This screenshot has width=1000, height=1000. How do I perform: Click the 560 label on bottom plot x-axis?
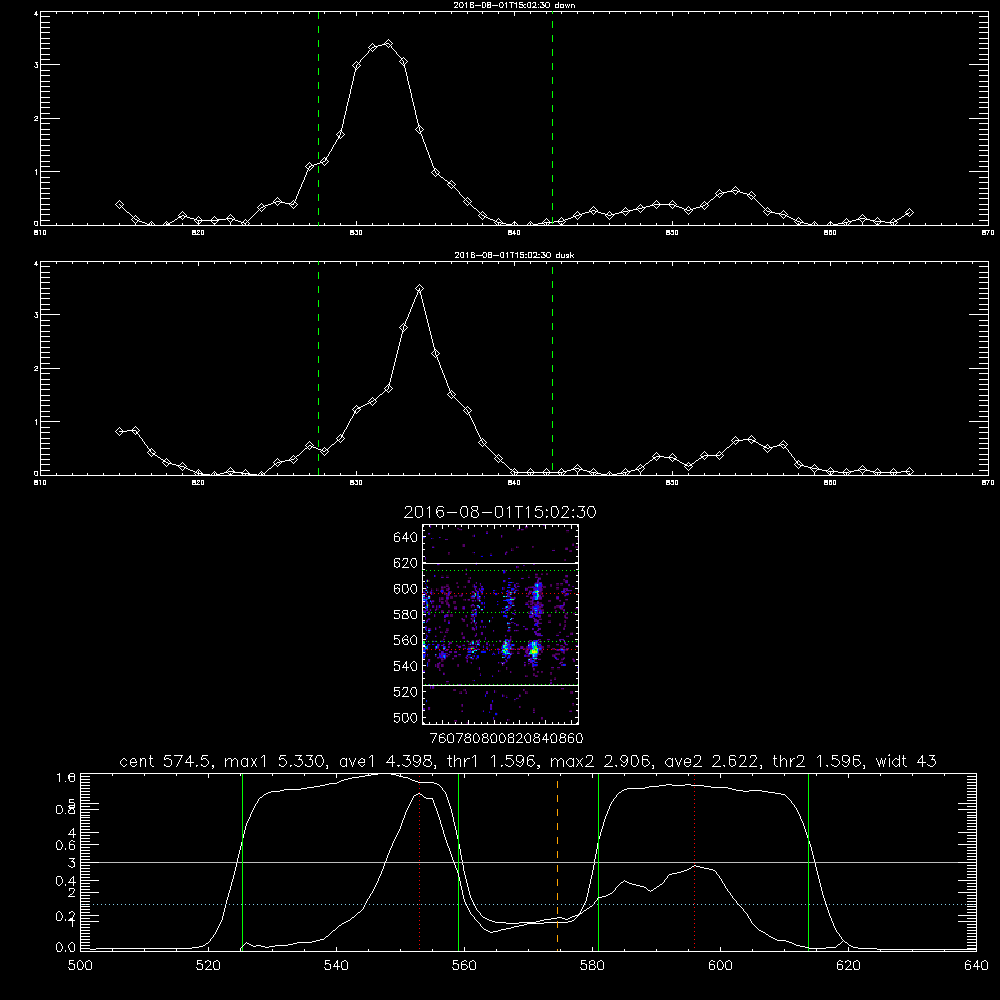(x=464, y=966)
